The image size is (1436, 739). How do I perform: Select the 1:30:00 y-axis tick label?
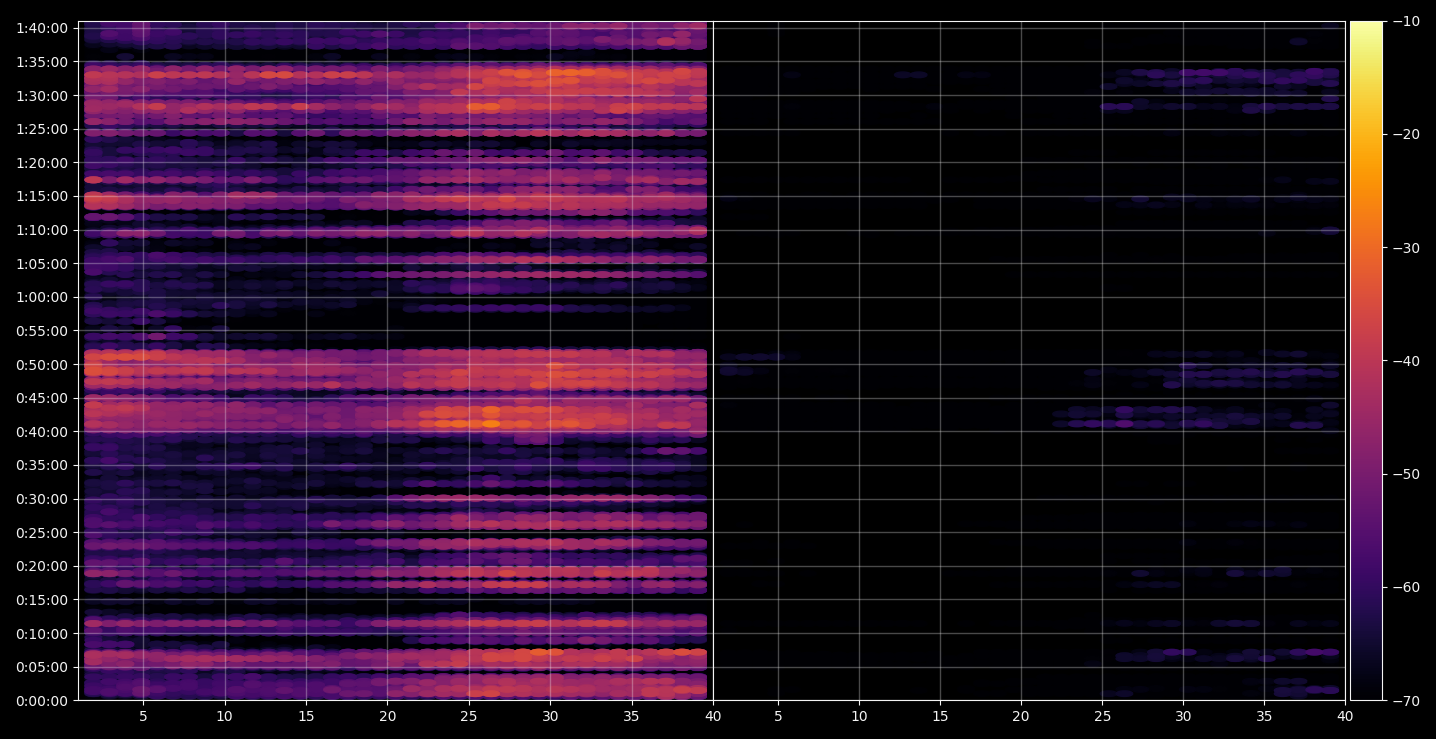[x=42, y=96]
